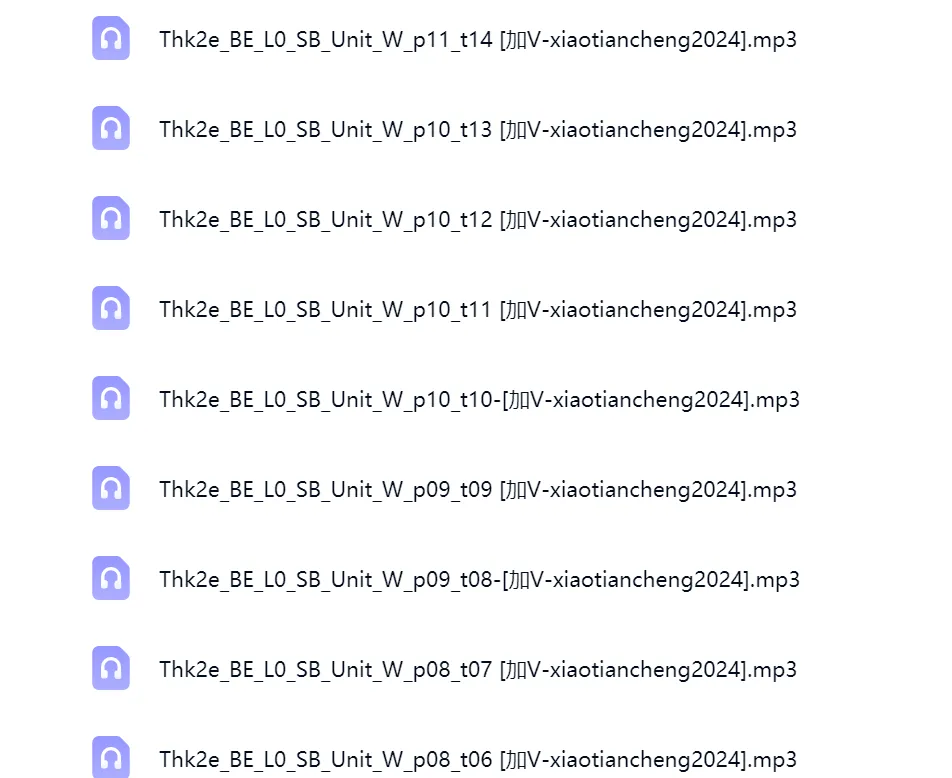Open the Unit_W_p10_t12 mp3 file name
This screenshot has height=778, width=952.
coord(478,220)
